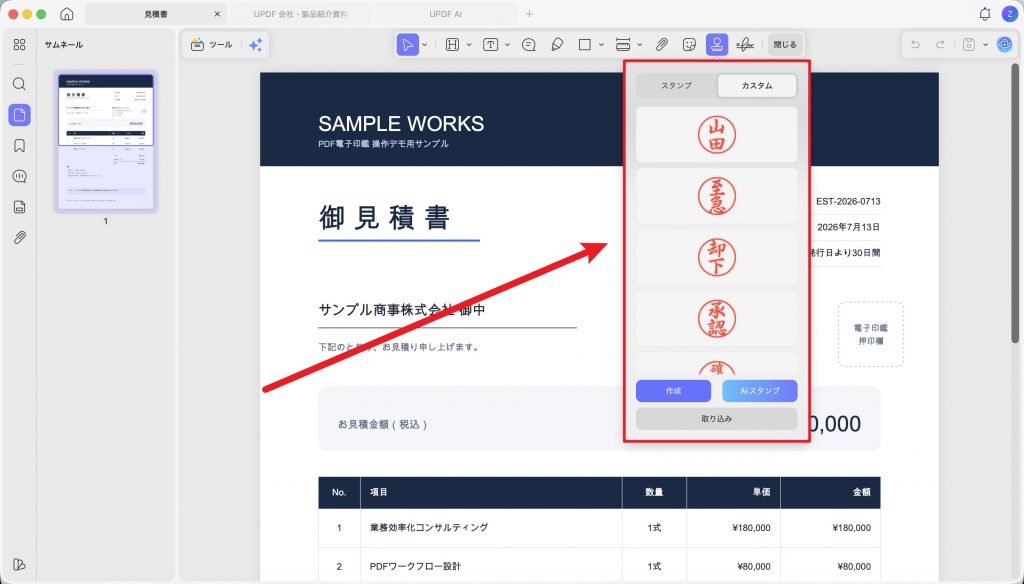Select the 至急 urgent stamp
The image size is (1024, 584).
[x=716, y=196]
